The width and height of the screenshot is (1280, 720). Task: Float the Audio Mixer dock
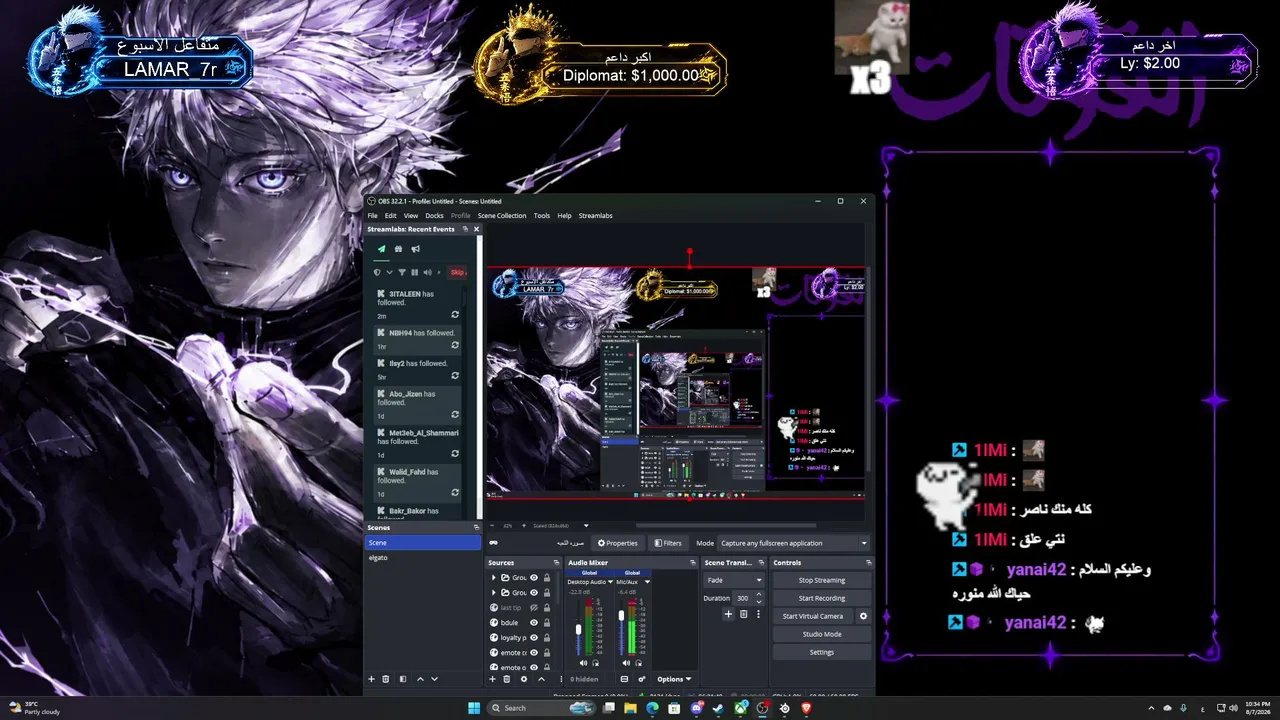pos(693,563)
